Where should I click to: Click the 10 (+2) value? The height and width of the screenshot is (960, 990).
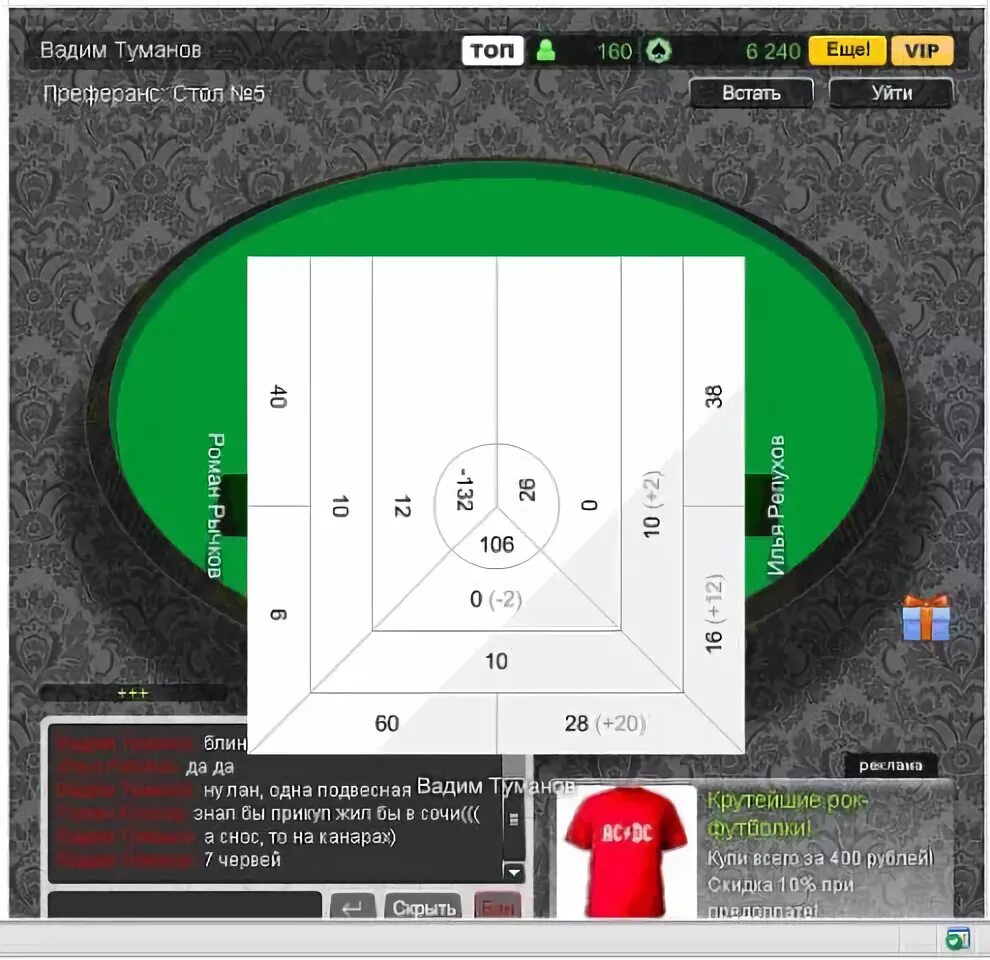652,504
